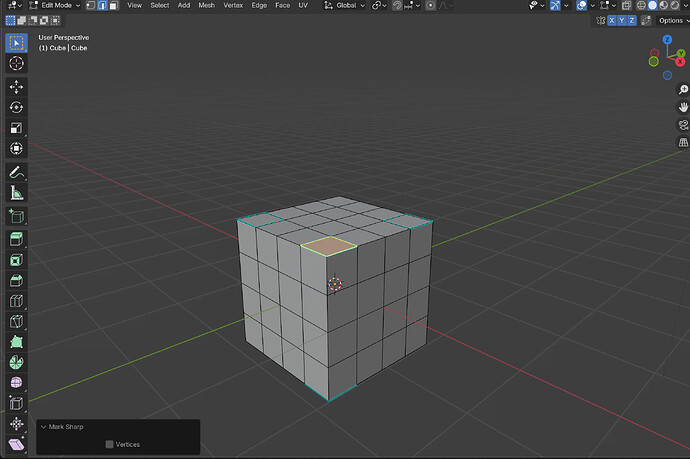Toggle proportional editing
The width and height of the screenshot is (690, 459).
[x=430, y=5]
